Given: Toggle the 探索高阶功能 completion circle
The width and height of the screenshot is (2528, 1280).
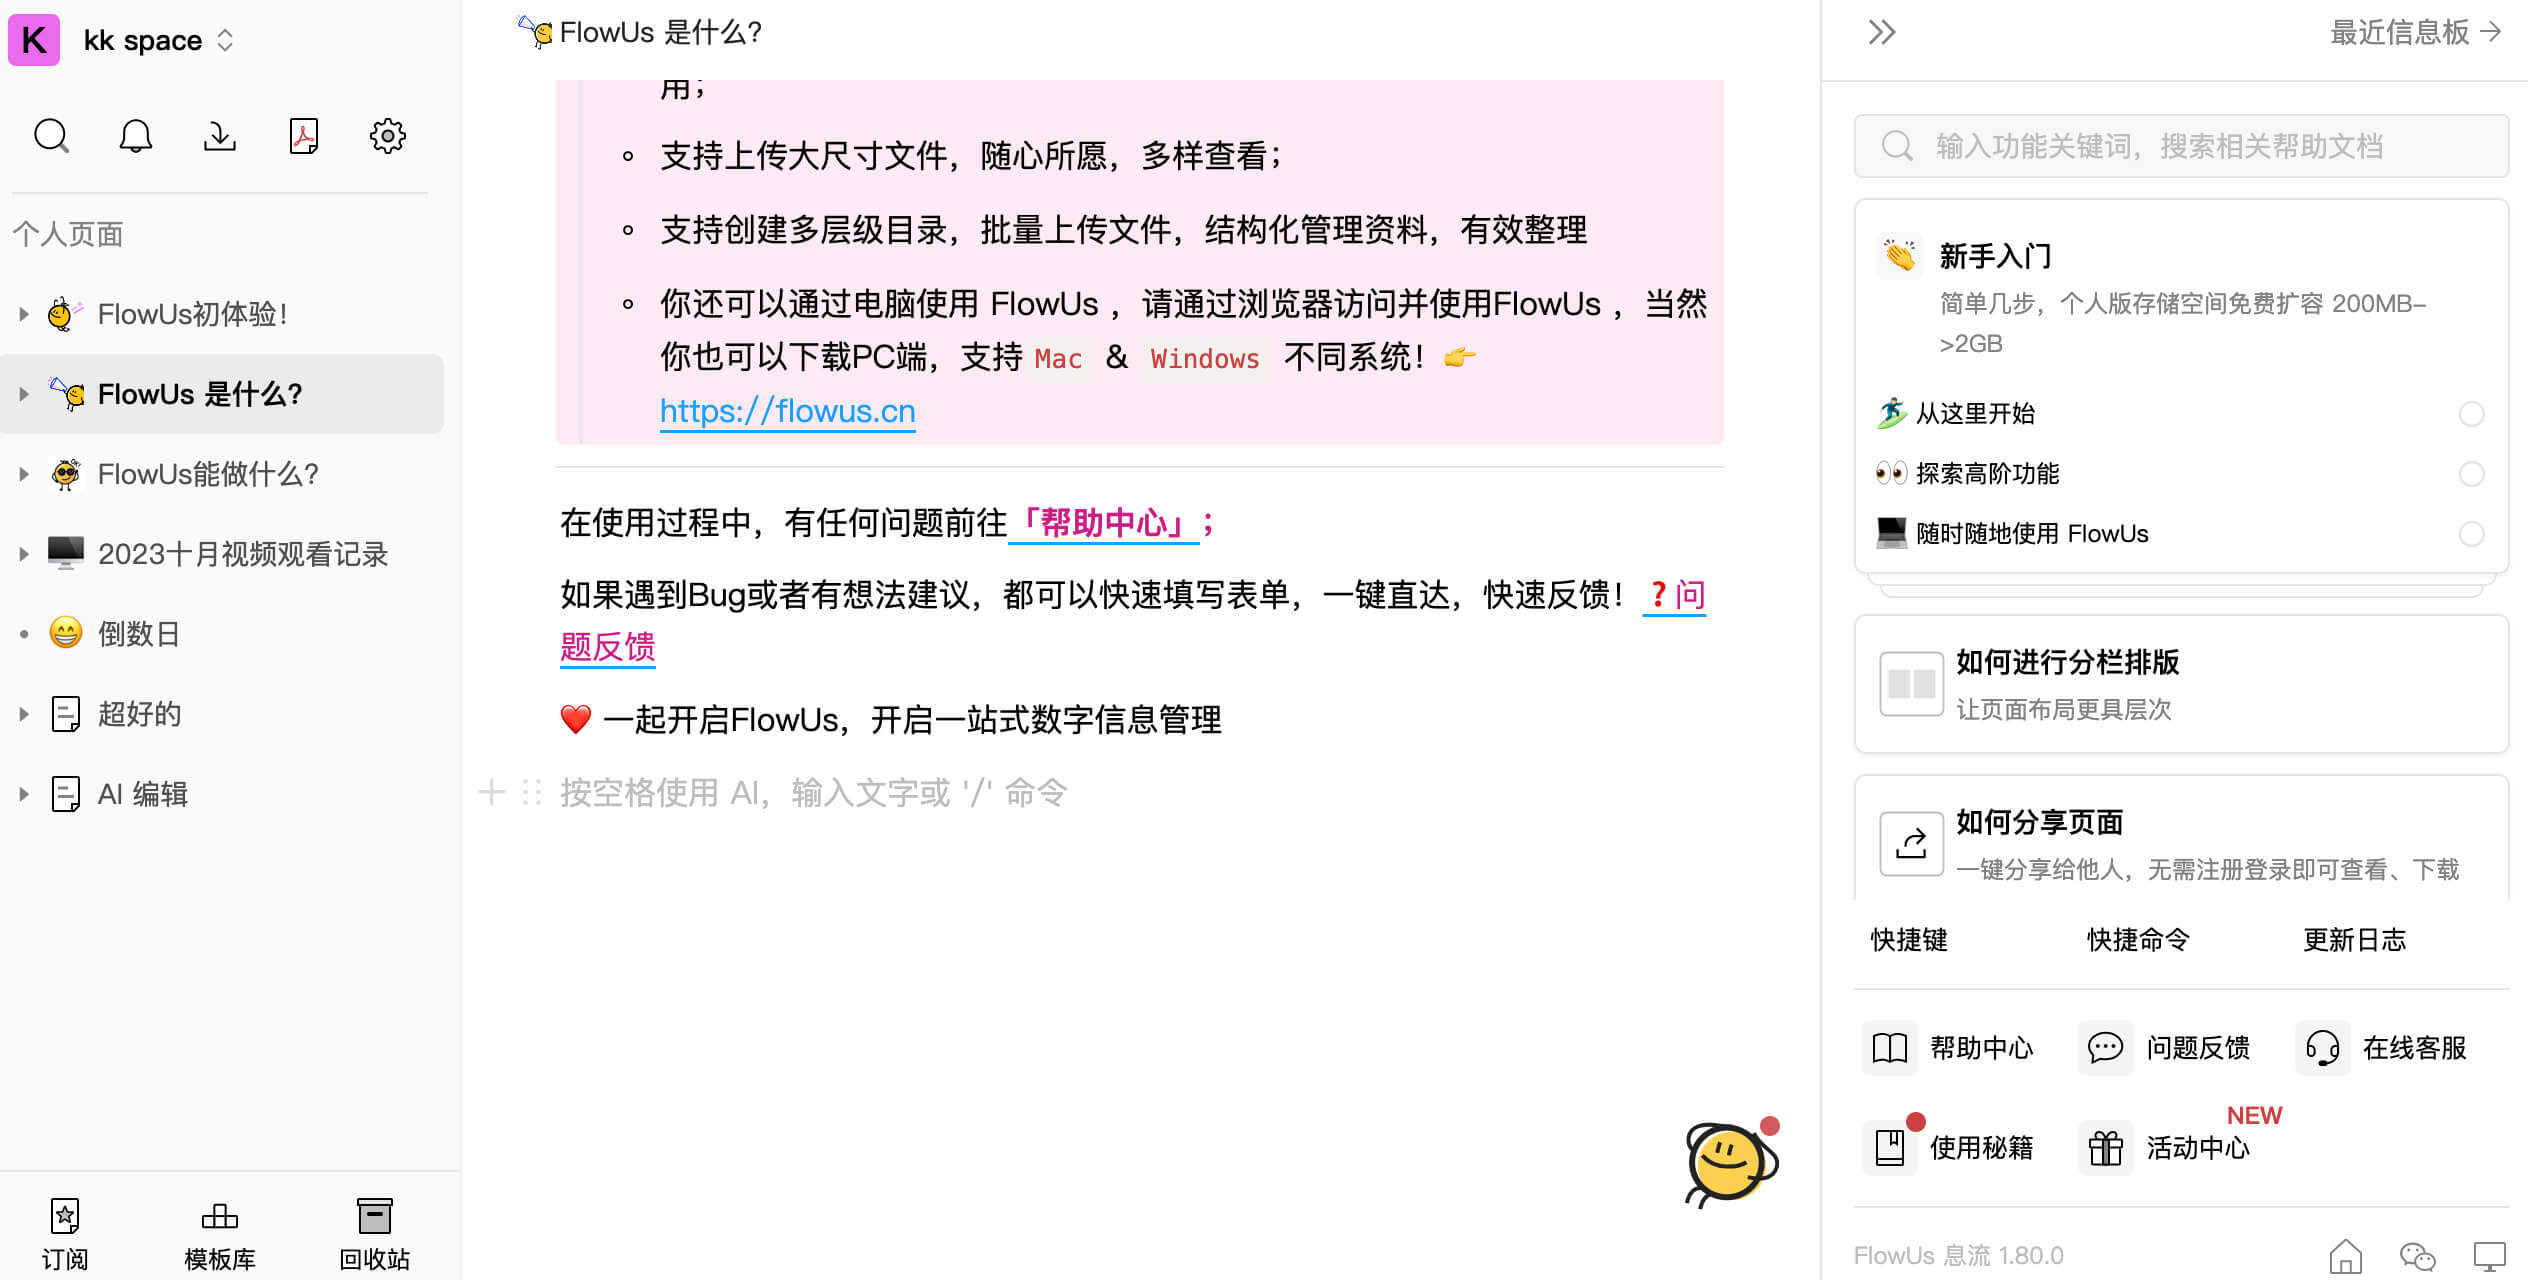Looking at the screenshot, I should click(x=2471, y=474).
